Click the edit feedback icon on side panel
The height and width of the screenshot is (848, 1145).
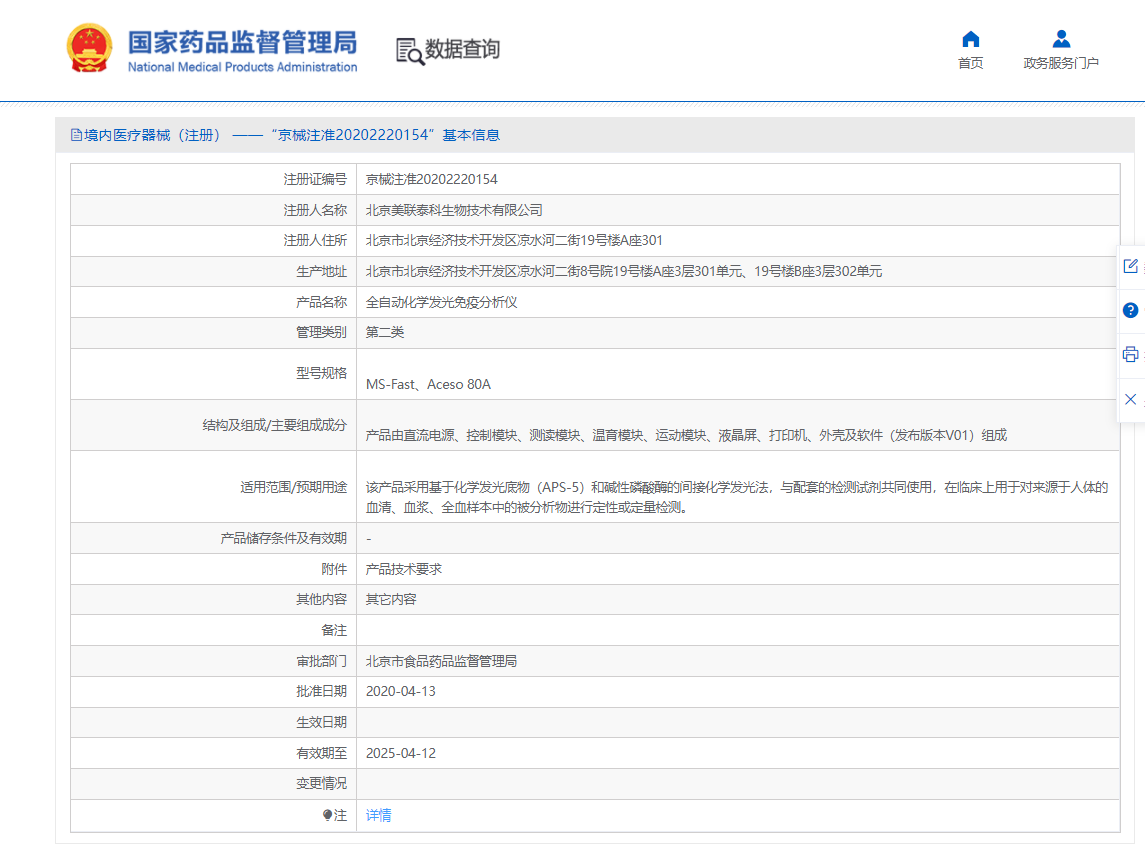tap(1130, 266)
